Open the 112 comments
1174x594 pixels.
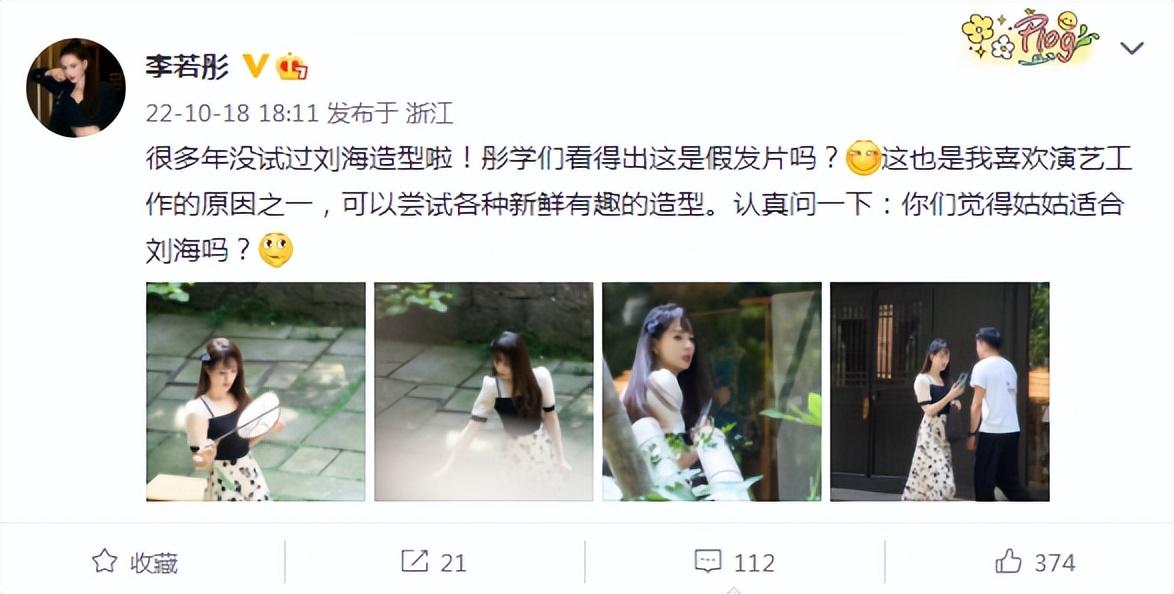pos(754,563)
